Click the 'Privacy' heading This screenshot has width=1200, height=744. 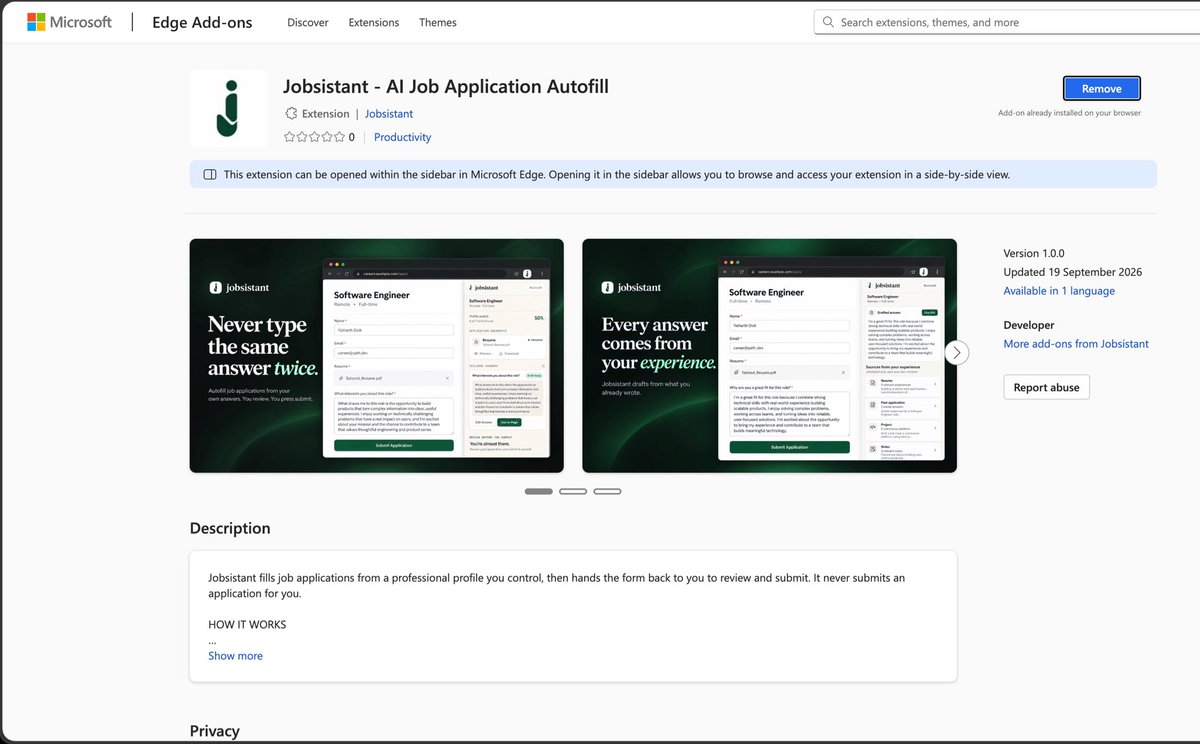(215, 731)
